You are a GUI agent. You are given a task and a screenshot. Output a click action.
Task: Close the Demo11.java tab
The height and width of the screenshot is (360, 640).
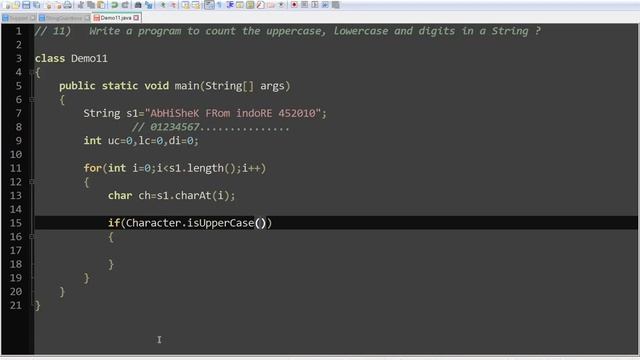click(136, 18)
